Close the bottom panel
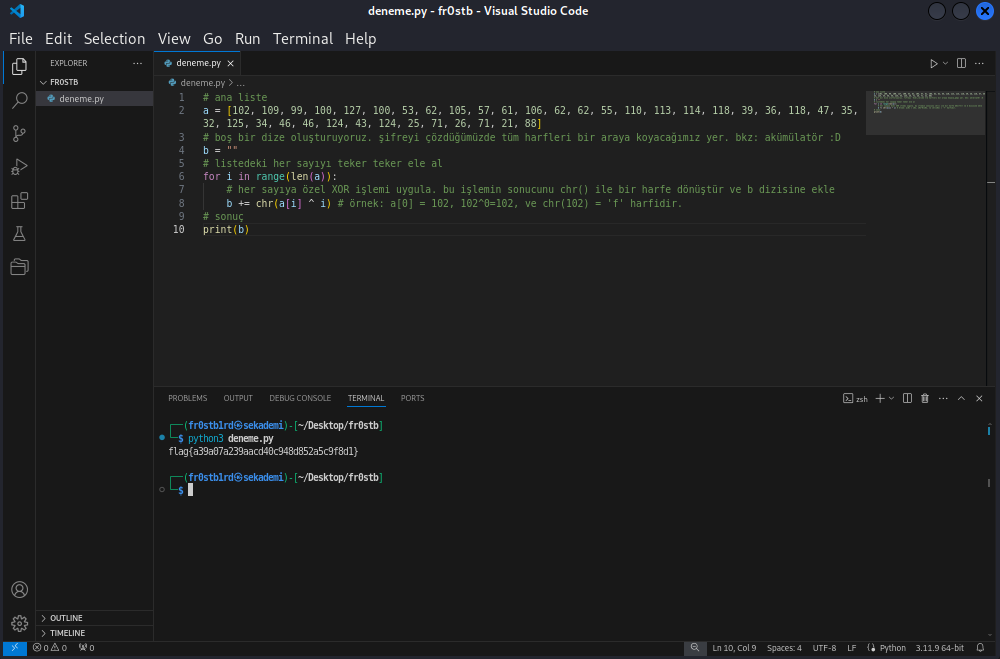 [x=979, y=398]
